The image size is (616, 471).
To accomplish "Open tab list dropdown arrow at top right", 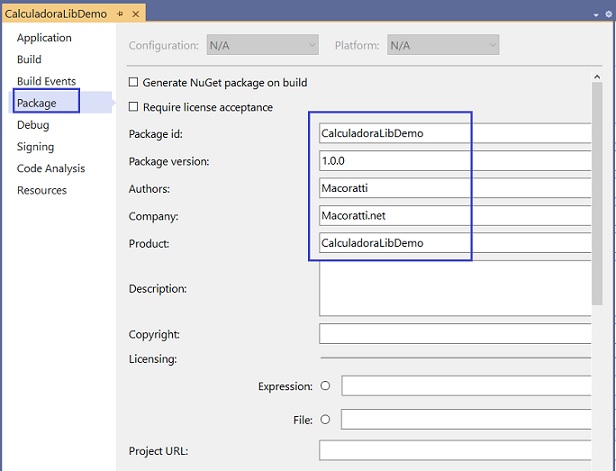I will click(x=596, y=15).
